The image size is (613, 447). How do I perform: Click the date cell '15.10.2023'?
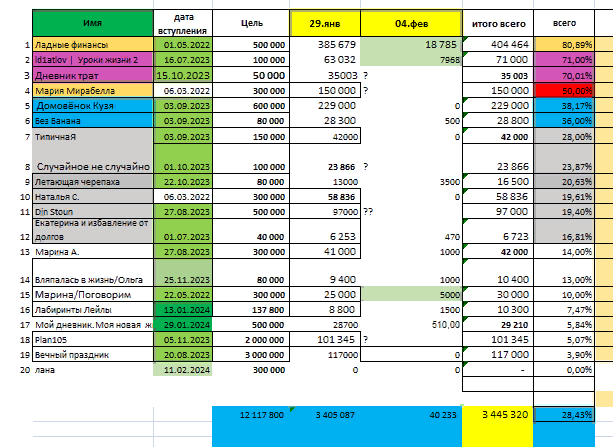pyautogui.click(x=183, y=75)
